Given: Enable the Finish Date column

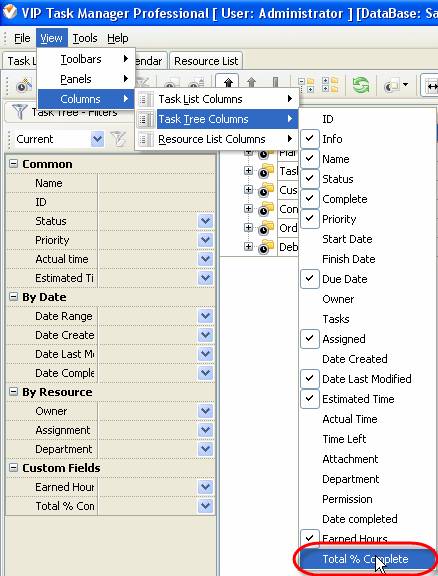Looking at the screenshot, I should click(367, 259).
